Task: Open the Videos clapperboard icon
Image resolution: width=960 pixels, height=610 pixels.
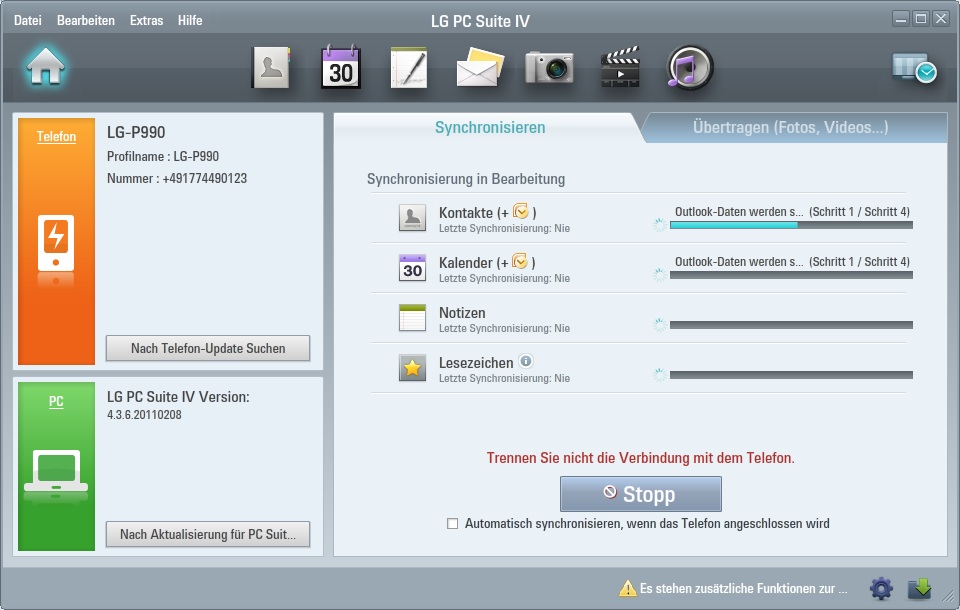Action: click(619, 68)
